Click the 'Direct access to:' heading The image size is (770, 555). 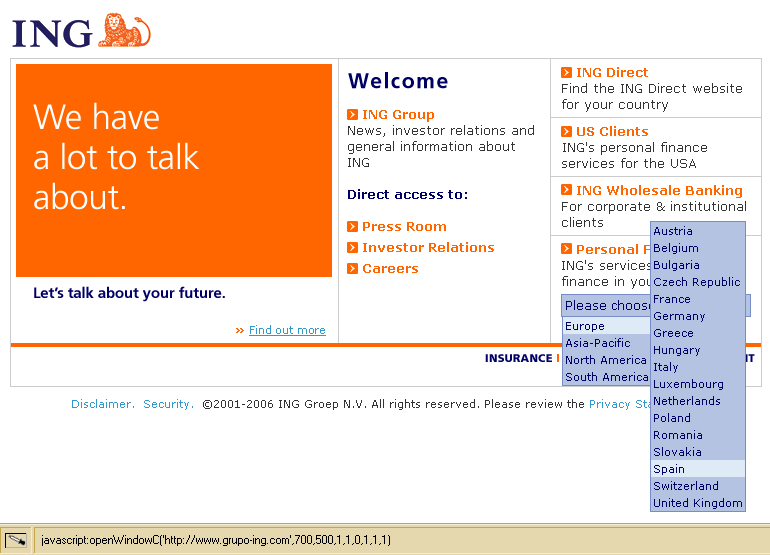pos(408,194)
